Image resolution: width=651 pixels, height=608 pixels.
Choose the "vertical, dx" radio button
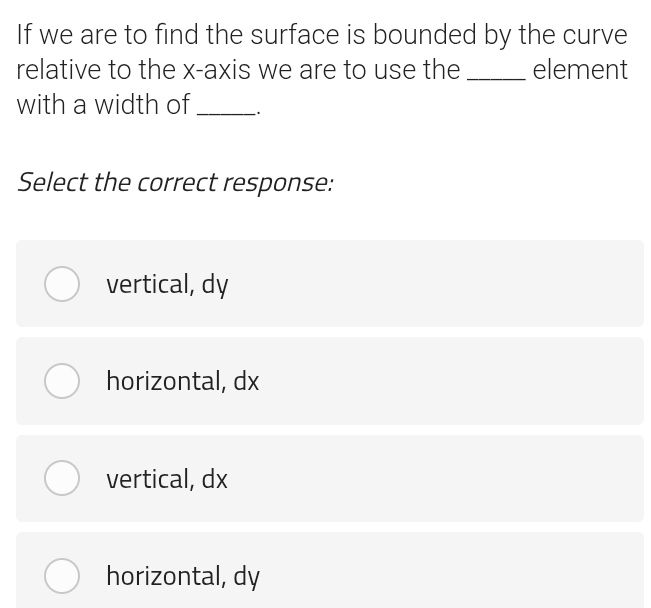(x=62, y=478)
